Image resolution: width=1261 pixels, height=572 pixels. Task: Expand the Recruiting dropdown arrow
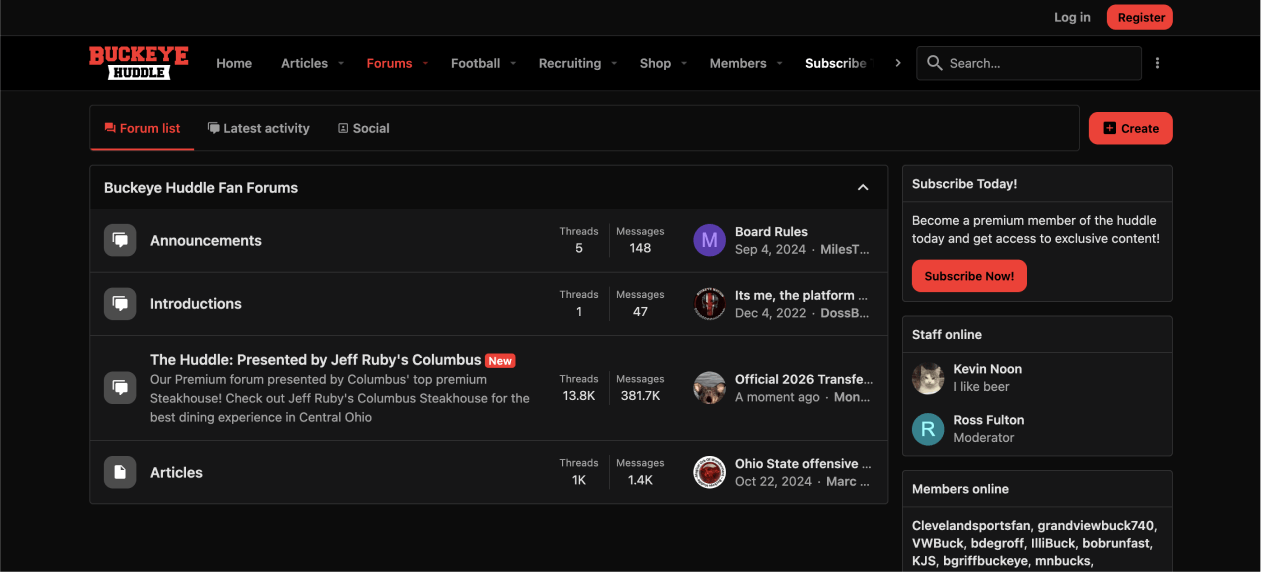pyautogui.click(x=614, y=63)
